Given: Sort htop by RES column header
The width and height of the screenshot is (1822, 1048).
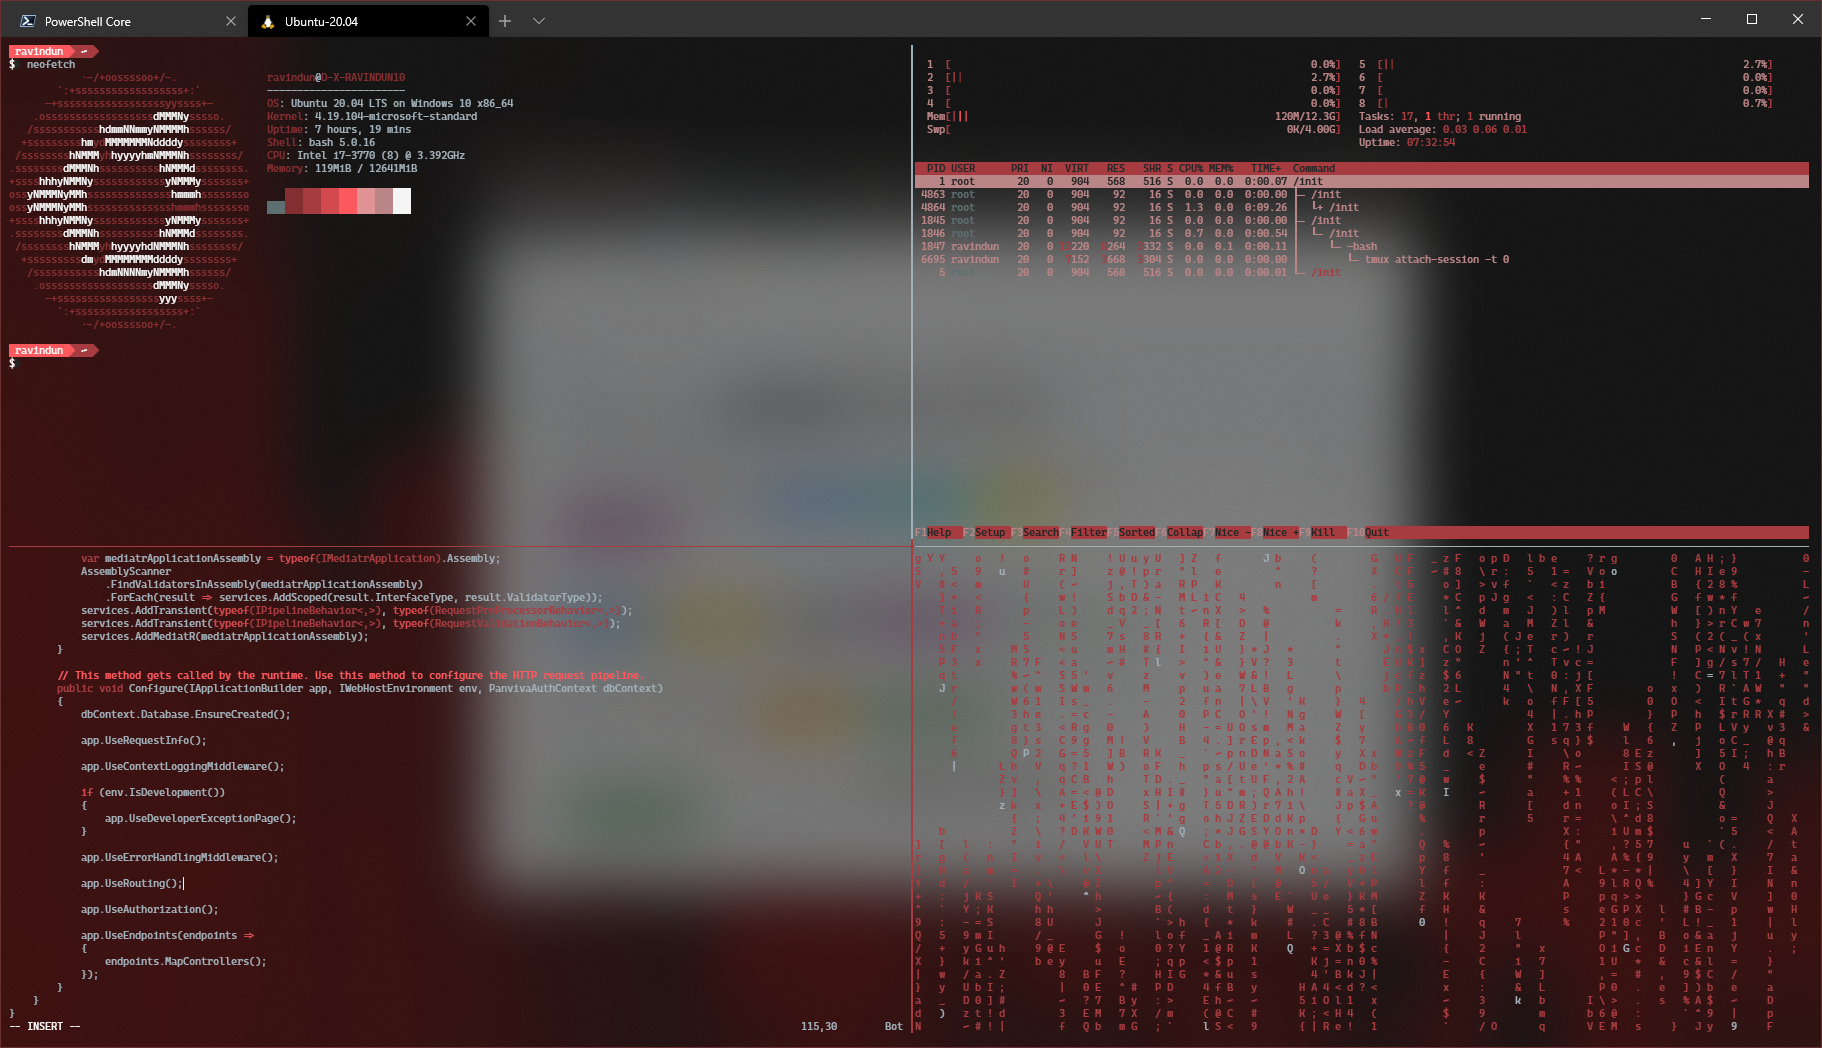Looking at the screenshot, I should 1116,168.
